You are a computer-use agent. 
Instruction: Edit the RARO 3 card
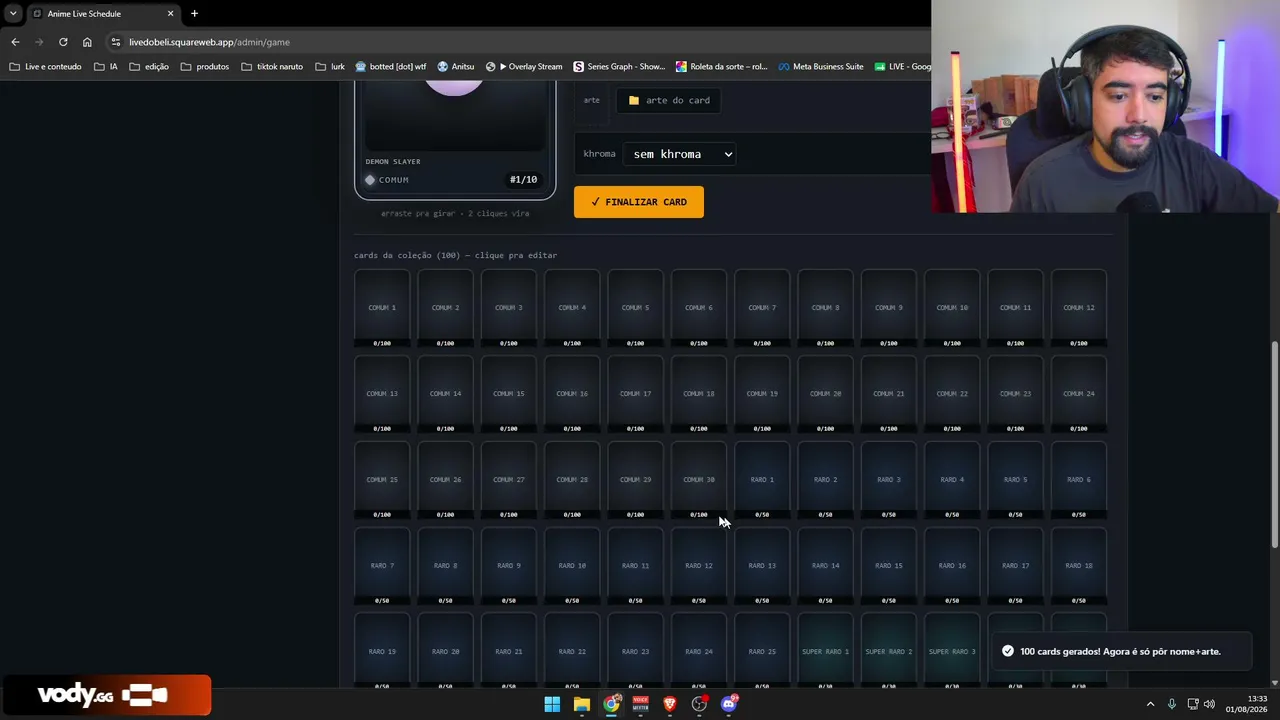[889, 480]
